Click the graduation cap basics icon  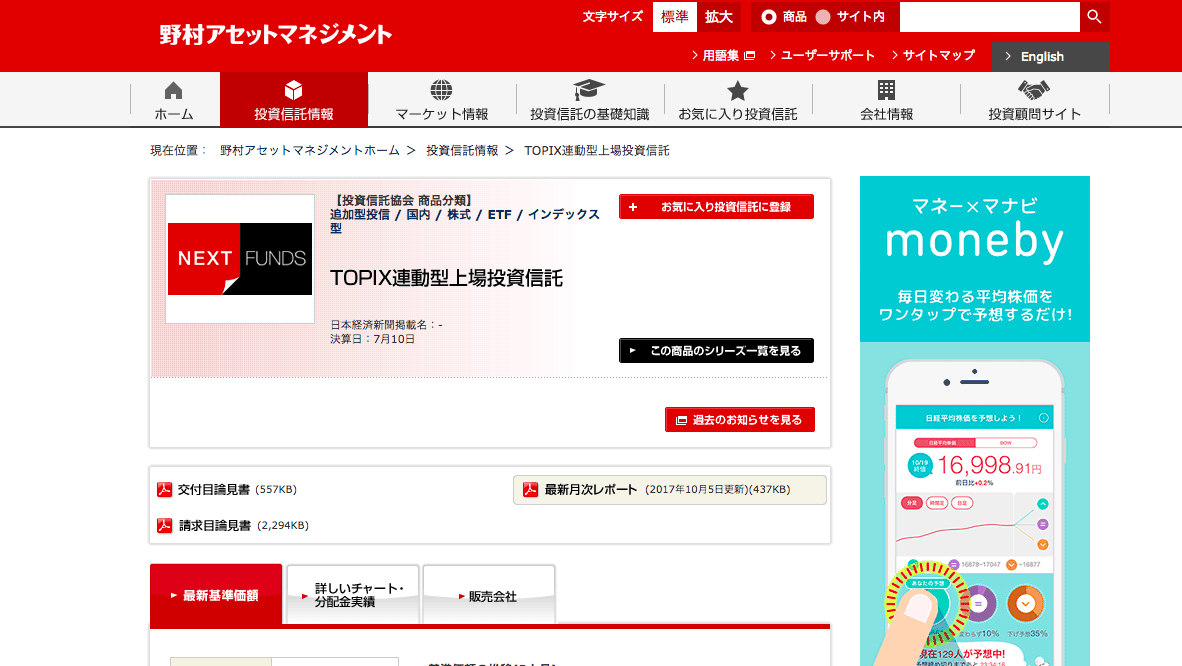589,91
